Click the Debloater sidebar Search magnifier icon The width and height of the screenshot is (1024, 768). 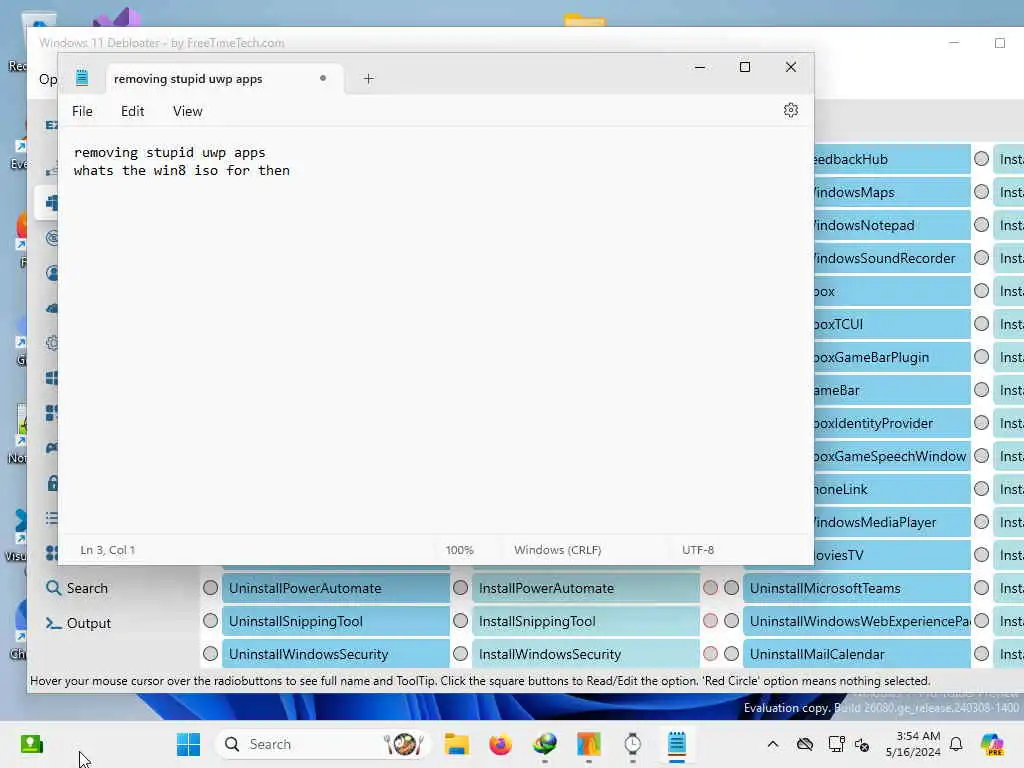[53, 588]
